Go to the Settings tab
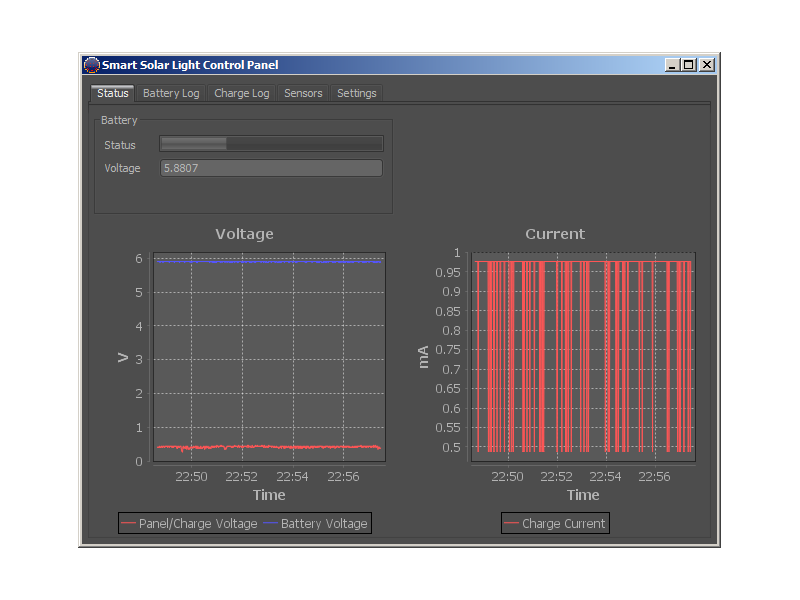 tap(356, 93)
